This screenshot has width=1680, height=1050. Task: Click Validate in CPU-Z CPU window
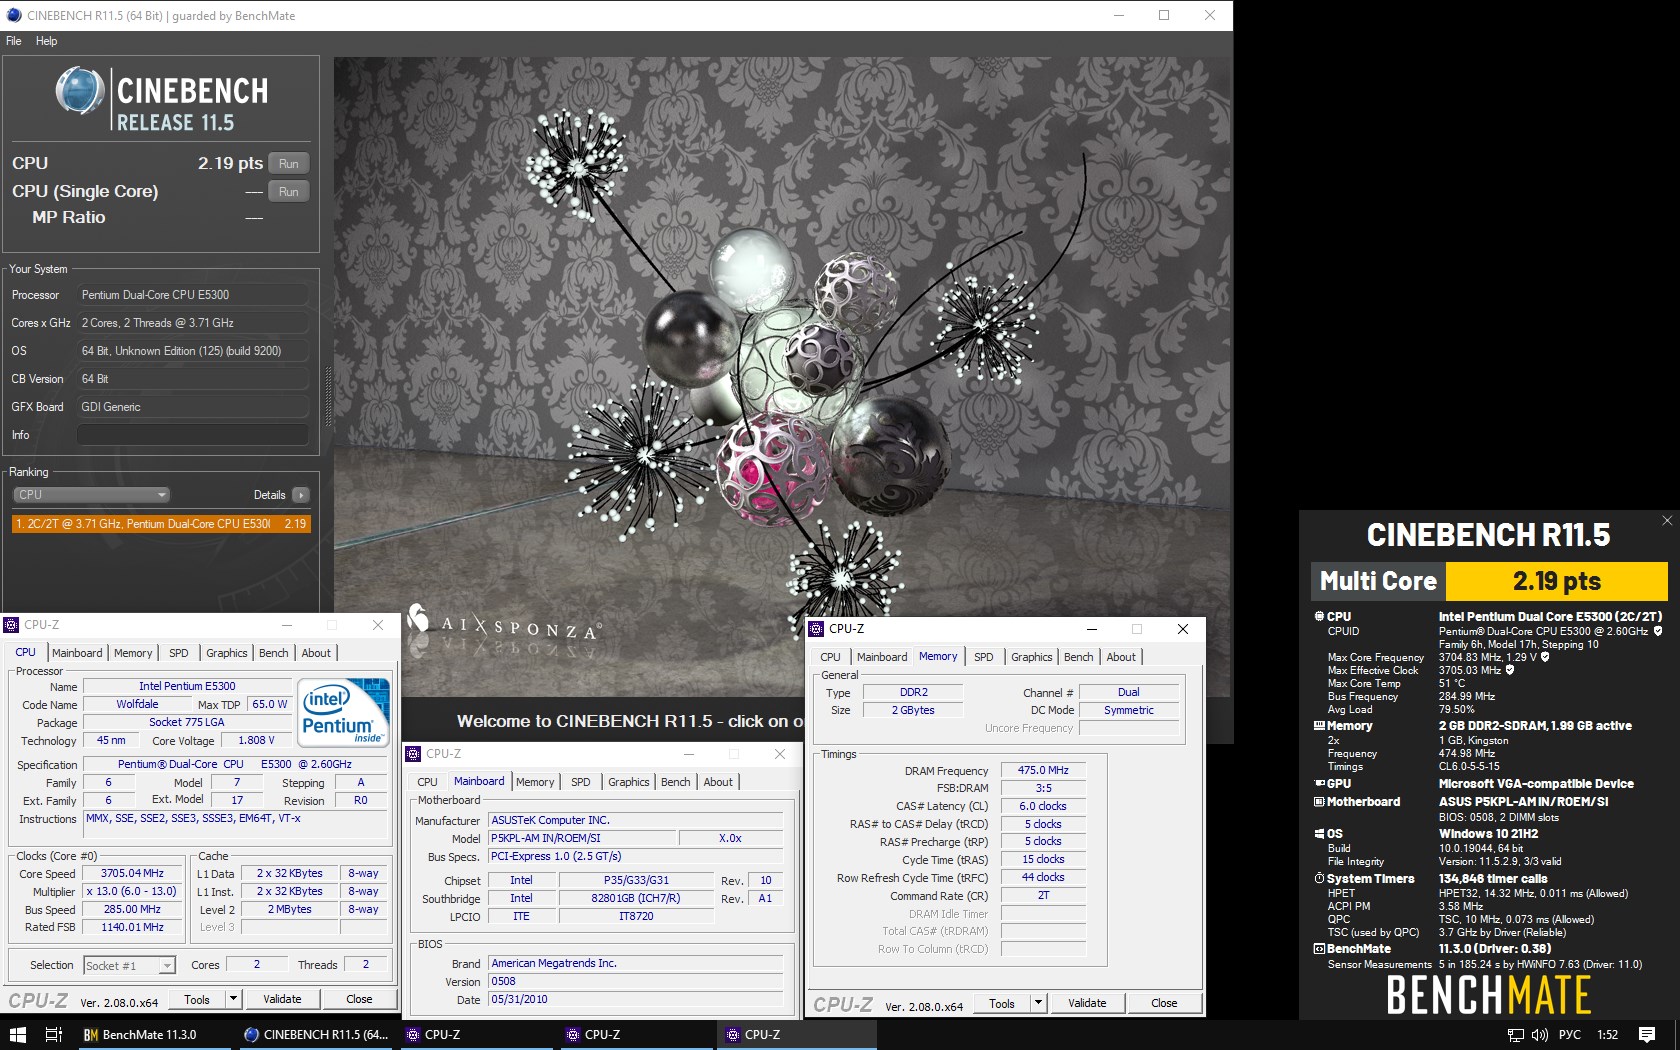pos(282,999)
